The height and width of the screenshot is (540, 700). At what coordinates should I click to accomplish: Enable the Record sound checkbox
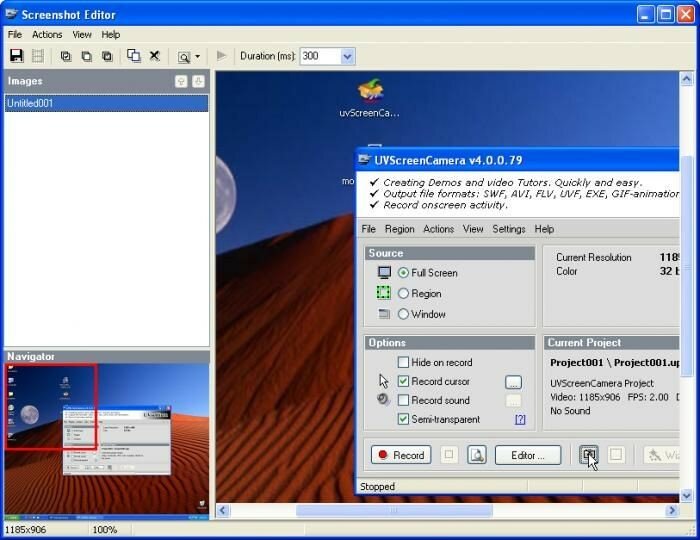[403, 400]
